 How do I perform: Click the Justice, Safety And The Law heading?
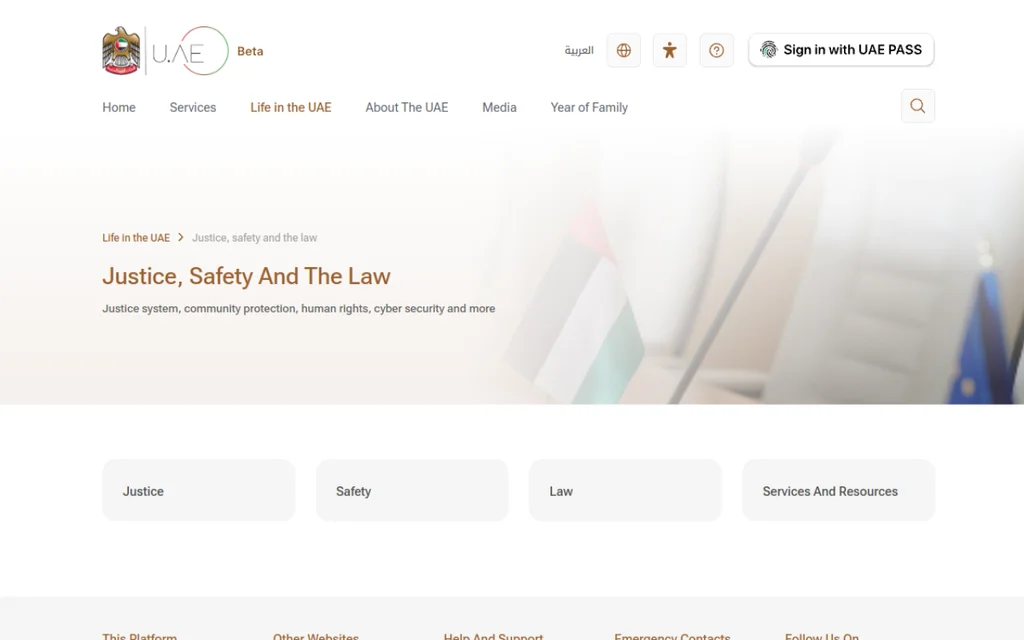[246, 276]
